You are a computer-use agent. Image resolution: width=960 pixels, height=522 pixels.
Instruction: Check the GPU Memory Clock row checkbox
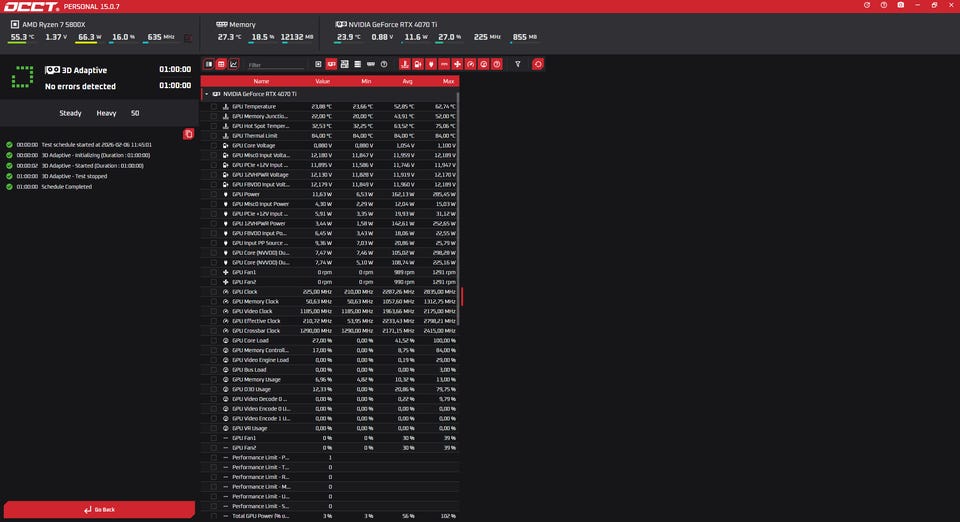point(214,302)
